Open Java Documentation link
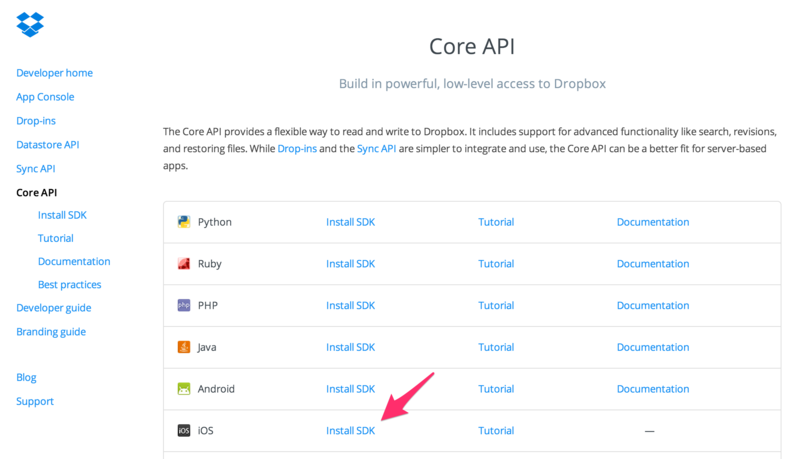 coord(653,347)
